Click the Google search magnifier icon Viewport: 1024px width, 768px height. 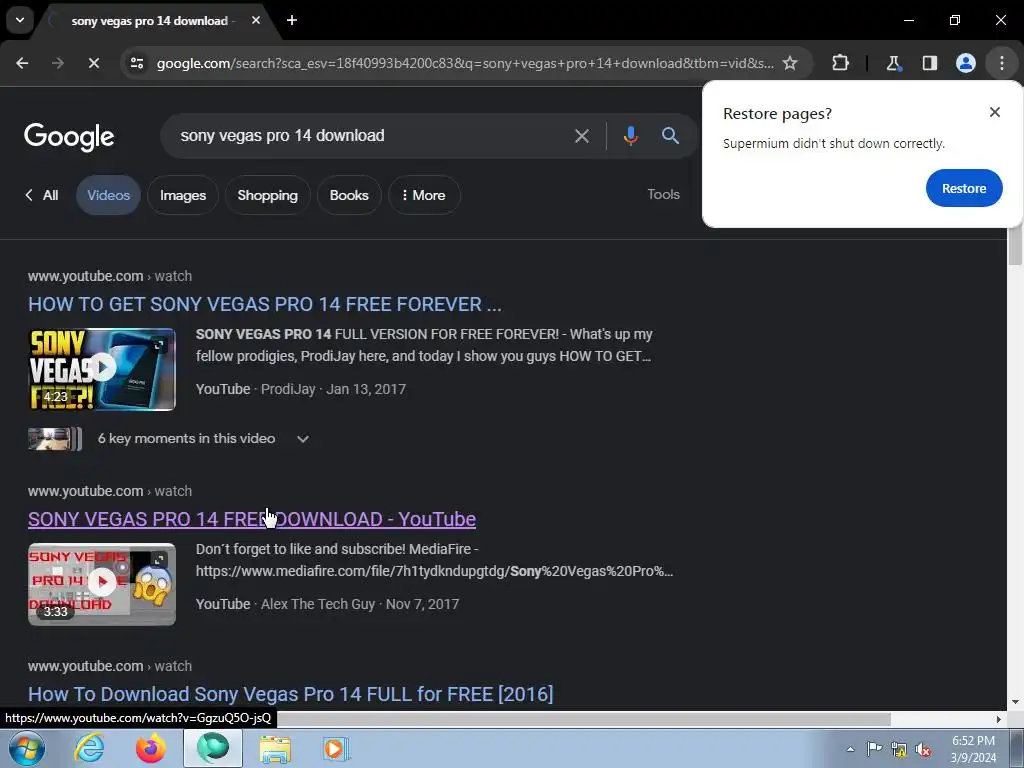click(670, 136)
